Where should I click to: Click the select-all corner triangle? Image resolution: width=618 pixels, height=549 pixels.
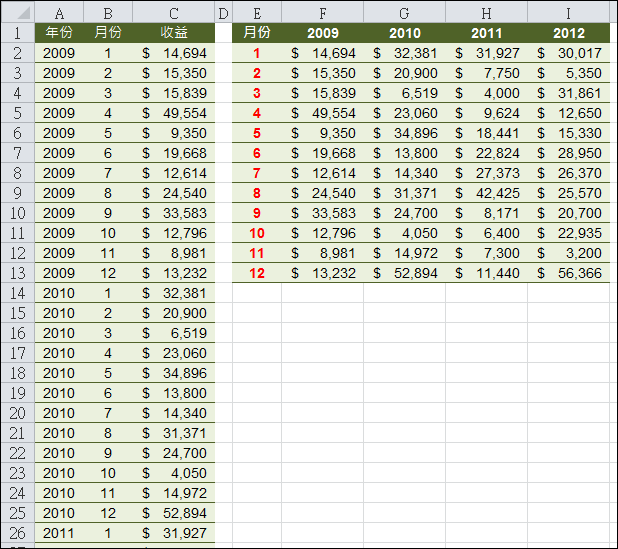click(x=18, y=13)
